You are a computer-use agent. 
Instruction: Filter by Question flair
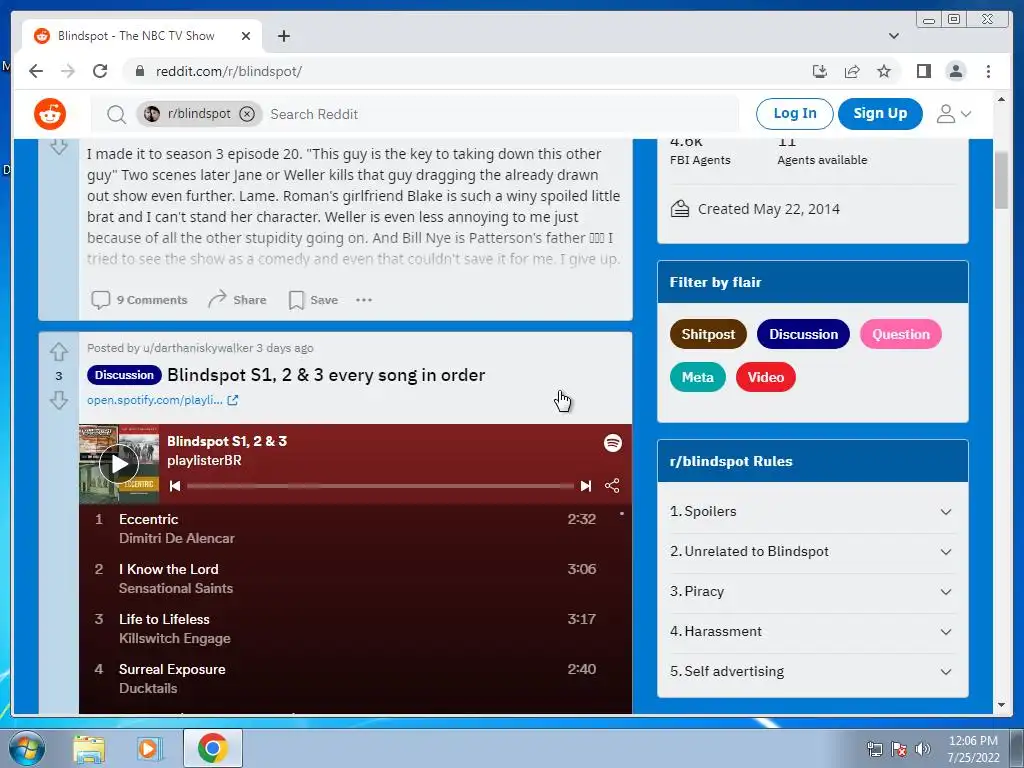click(901, 334)
